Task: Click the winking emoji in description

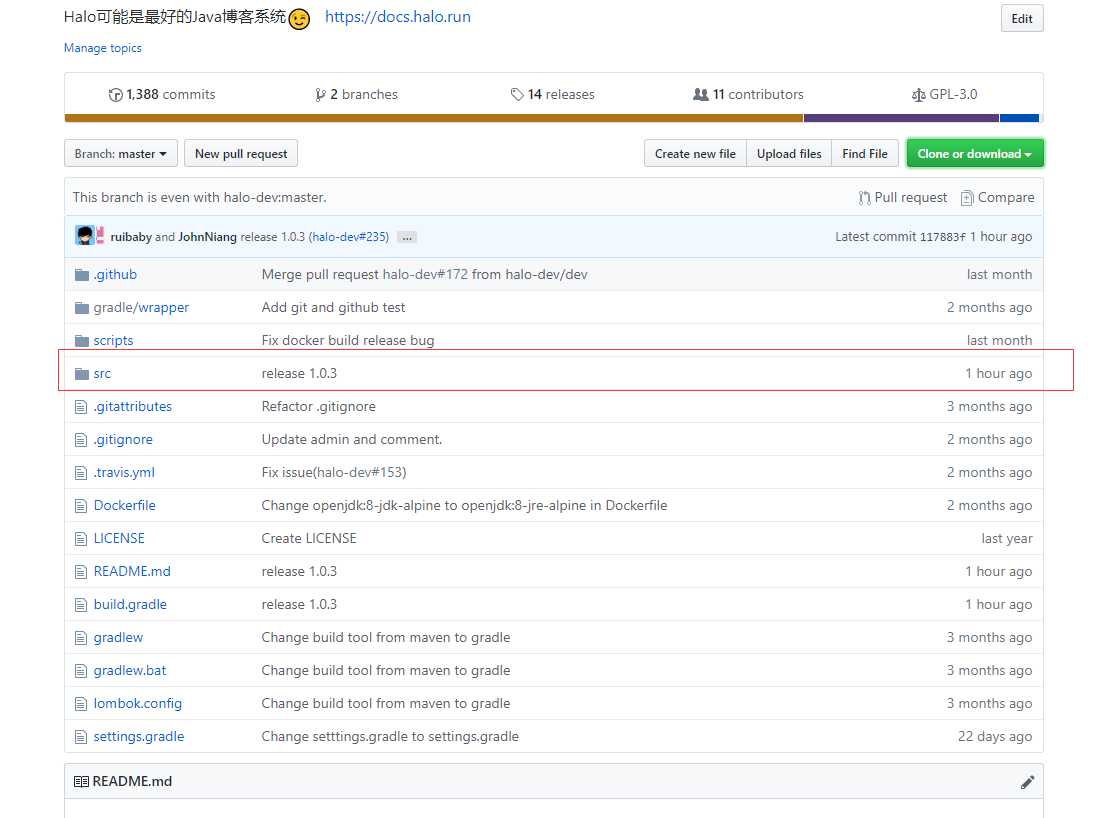Action: tap(299, 19)
